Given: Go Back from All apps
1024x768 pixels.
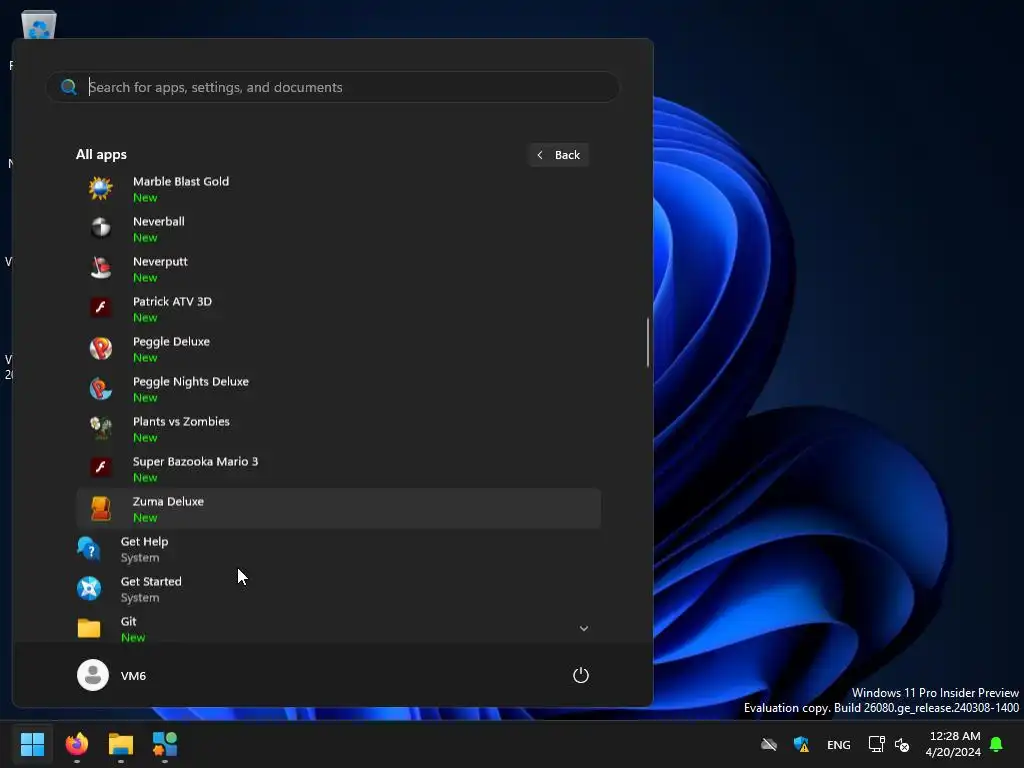Looking at the screenshot, I should [x=559, y=155].
